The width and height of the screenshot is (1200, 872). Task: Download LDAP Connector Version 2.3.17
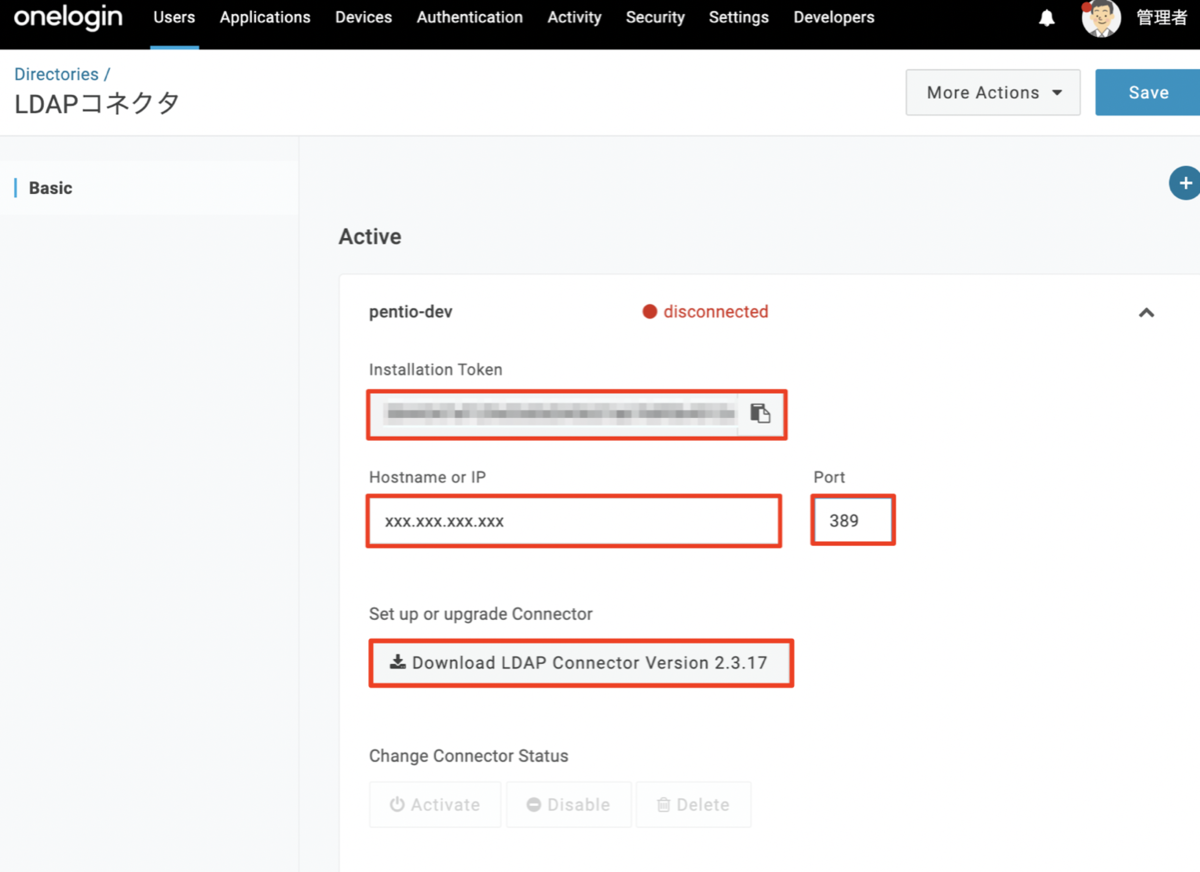581,663
